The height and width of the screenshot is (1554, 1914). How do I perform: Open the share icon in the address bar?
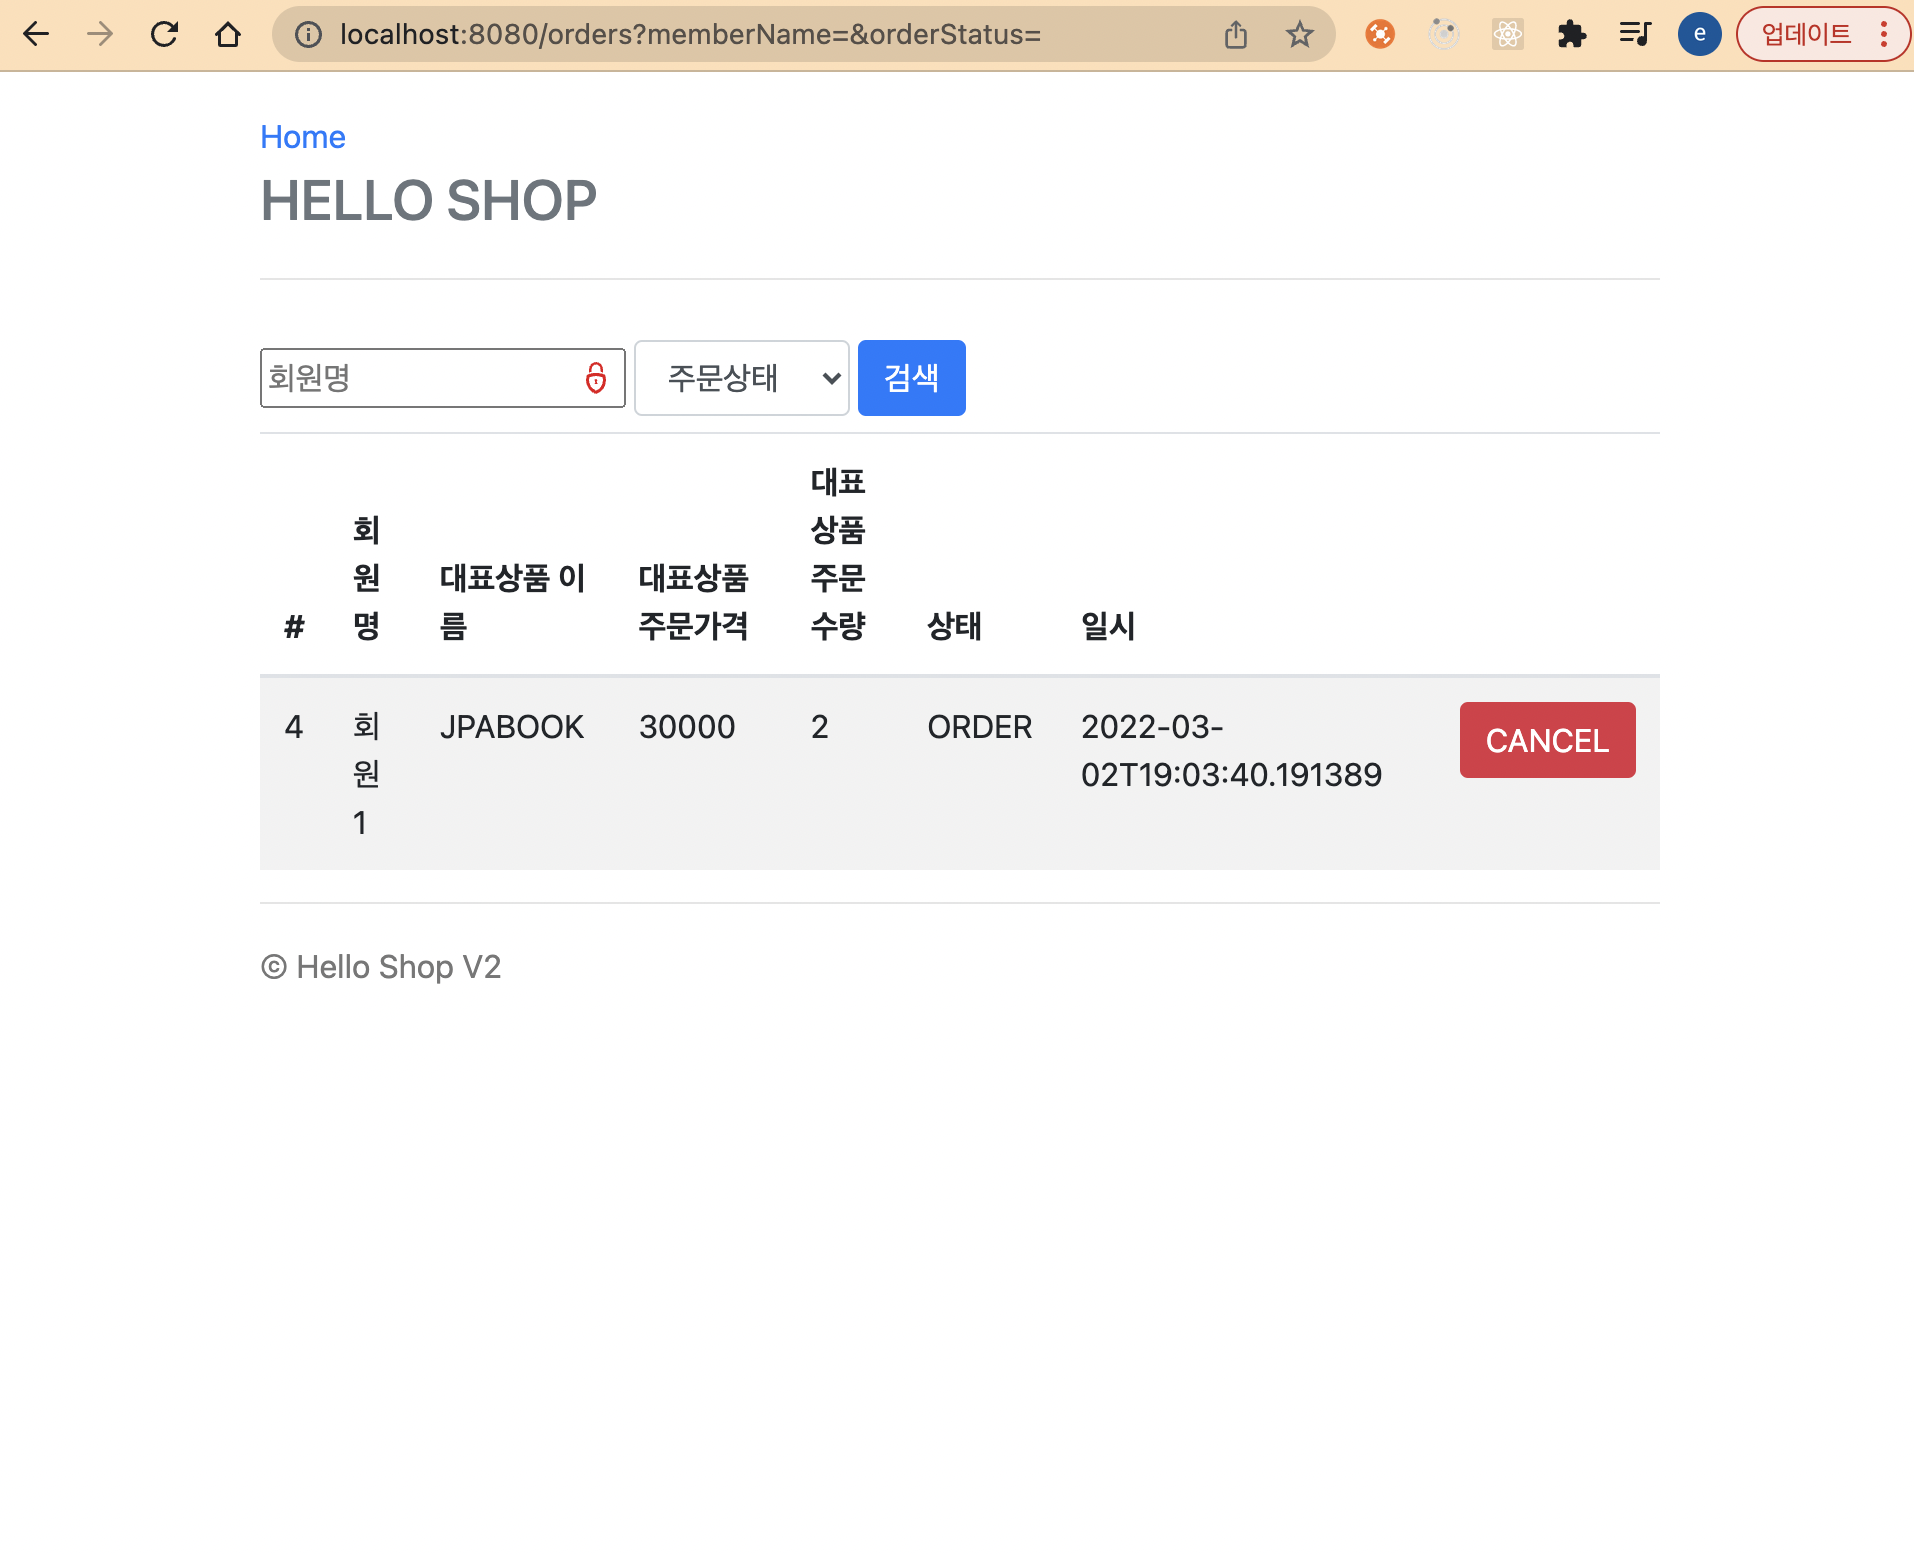(x=1236, y=34)
